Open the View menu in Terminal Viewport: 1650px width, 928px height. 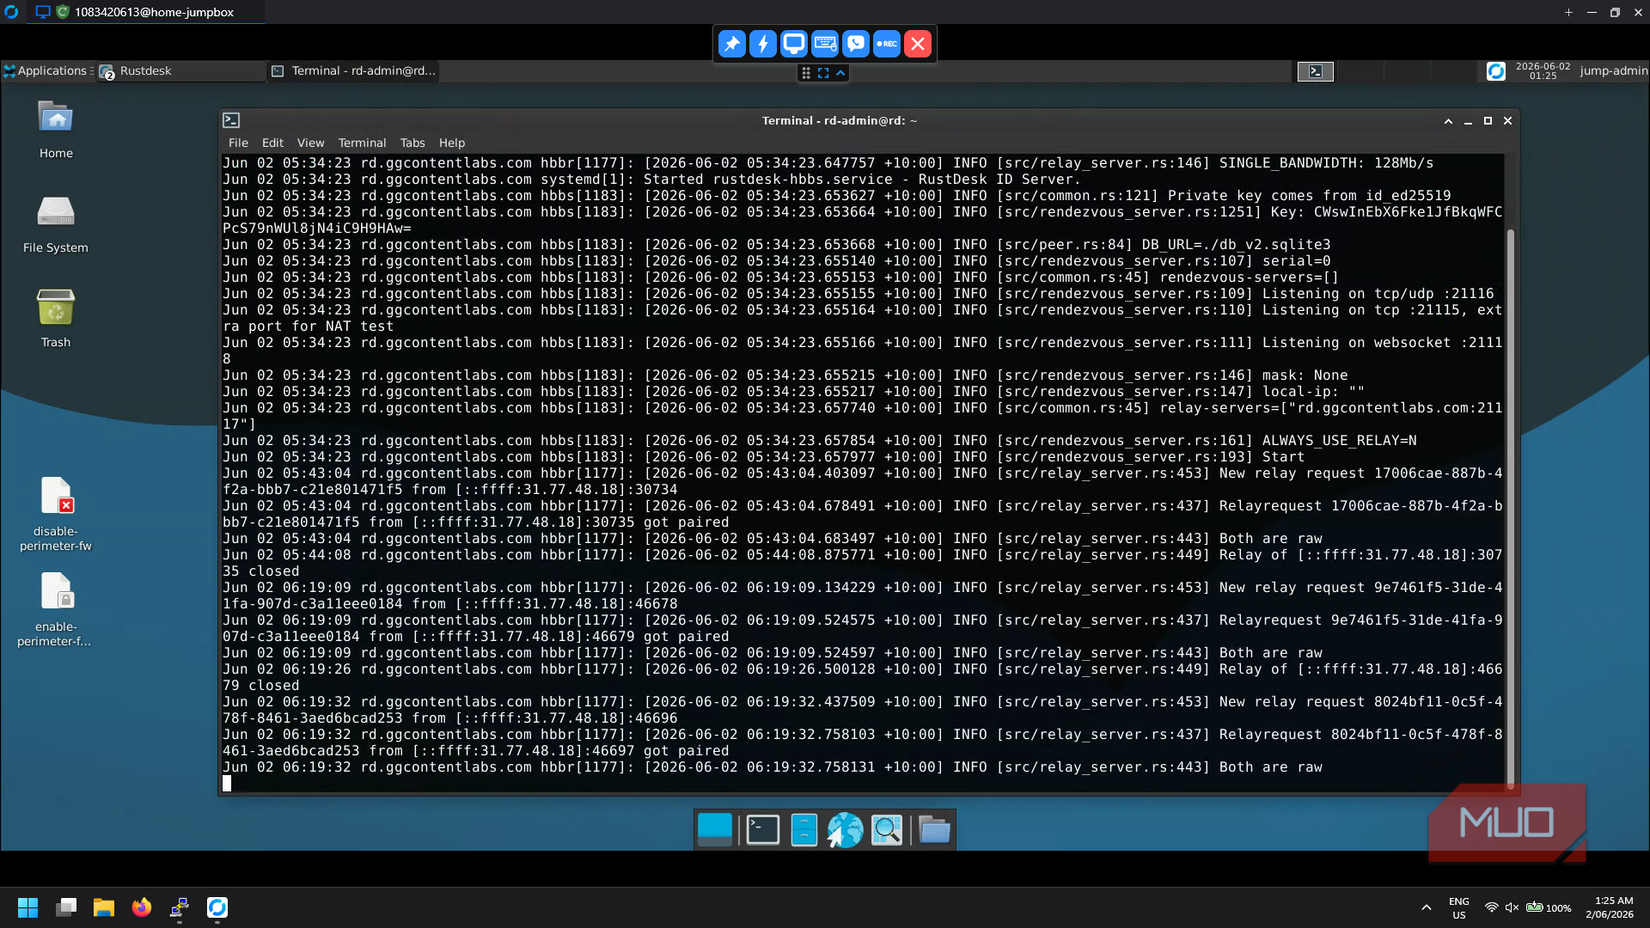pos(310,143)
